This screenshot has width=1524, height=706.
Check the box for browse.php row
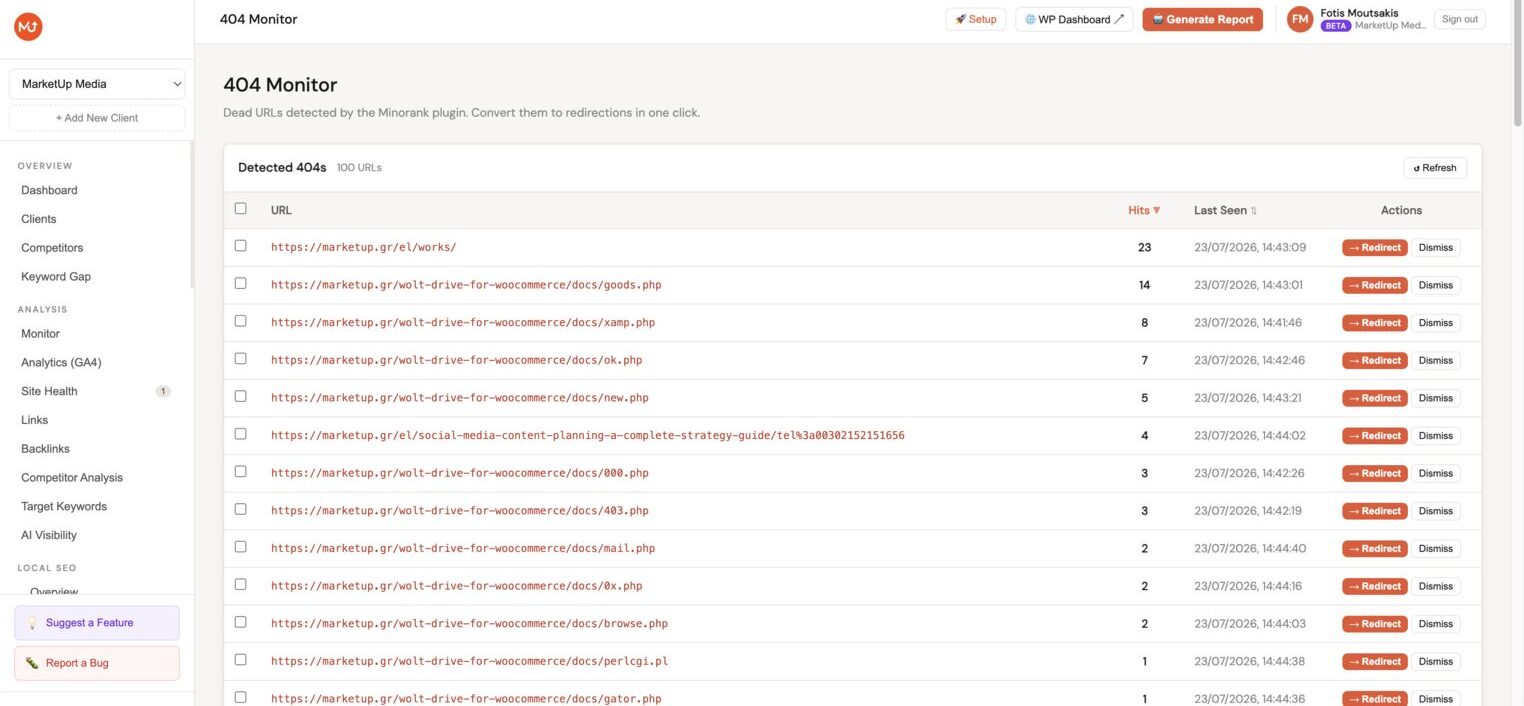pos(240,622)
